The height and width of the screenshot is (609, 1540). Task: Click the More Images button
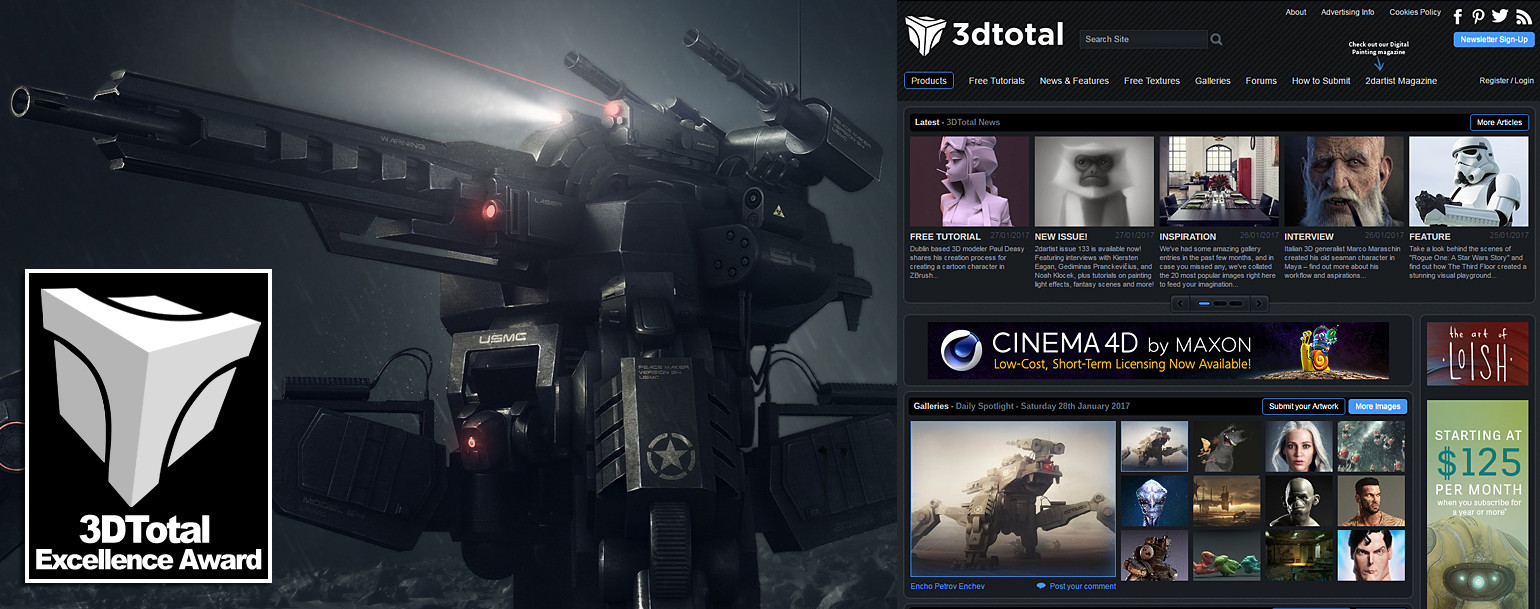pos(1377,406)
